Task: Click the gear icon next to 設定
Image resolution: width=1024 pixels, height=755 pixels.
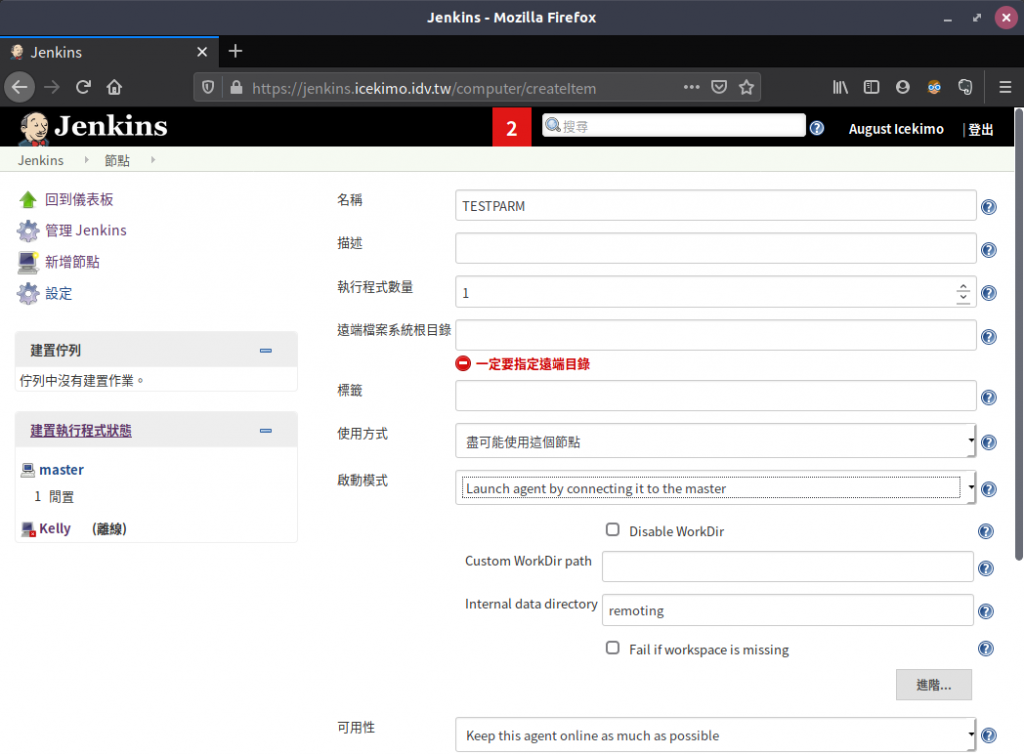Action: tap(27, 294)
